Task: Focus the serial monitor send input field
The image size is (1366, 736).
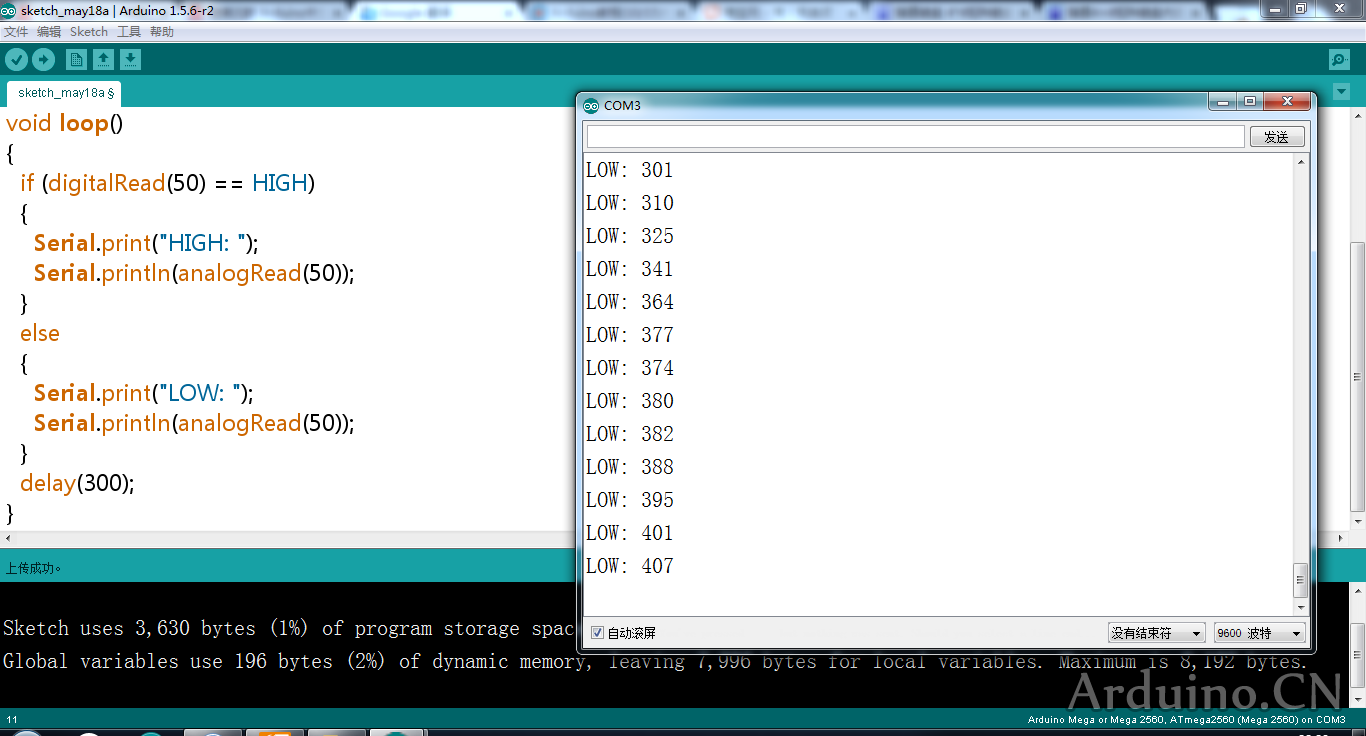Action: (915, 137)
